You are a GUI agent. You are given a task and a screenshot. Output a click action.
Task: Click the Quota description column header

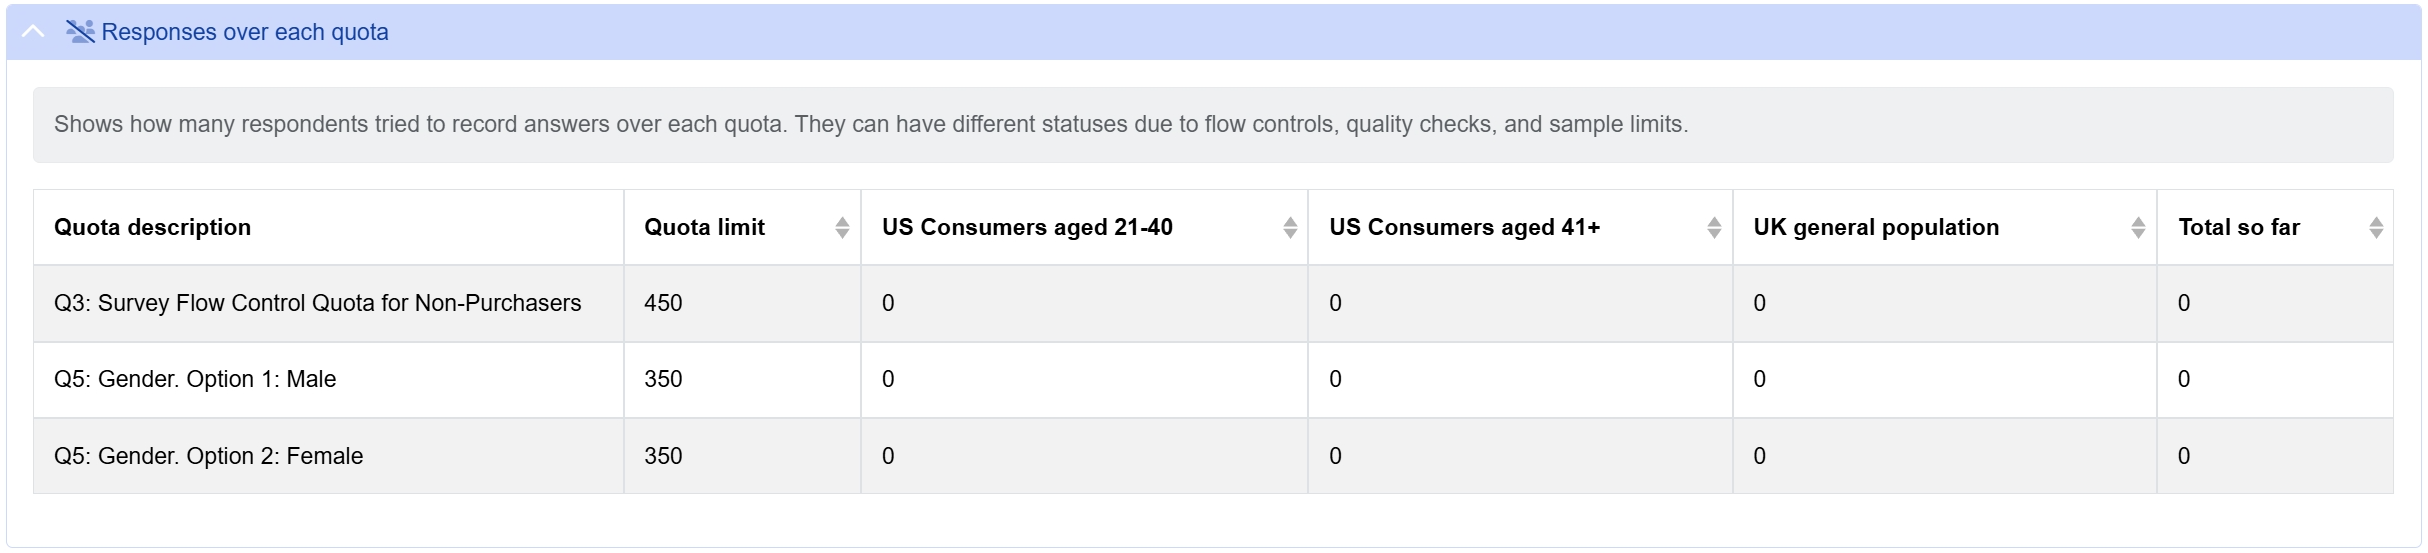pyautogui.click(x=152, y=228)
